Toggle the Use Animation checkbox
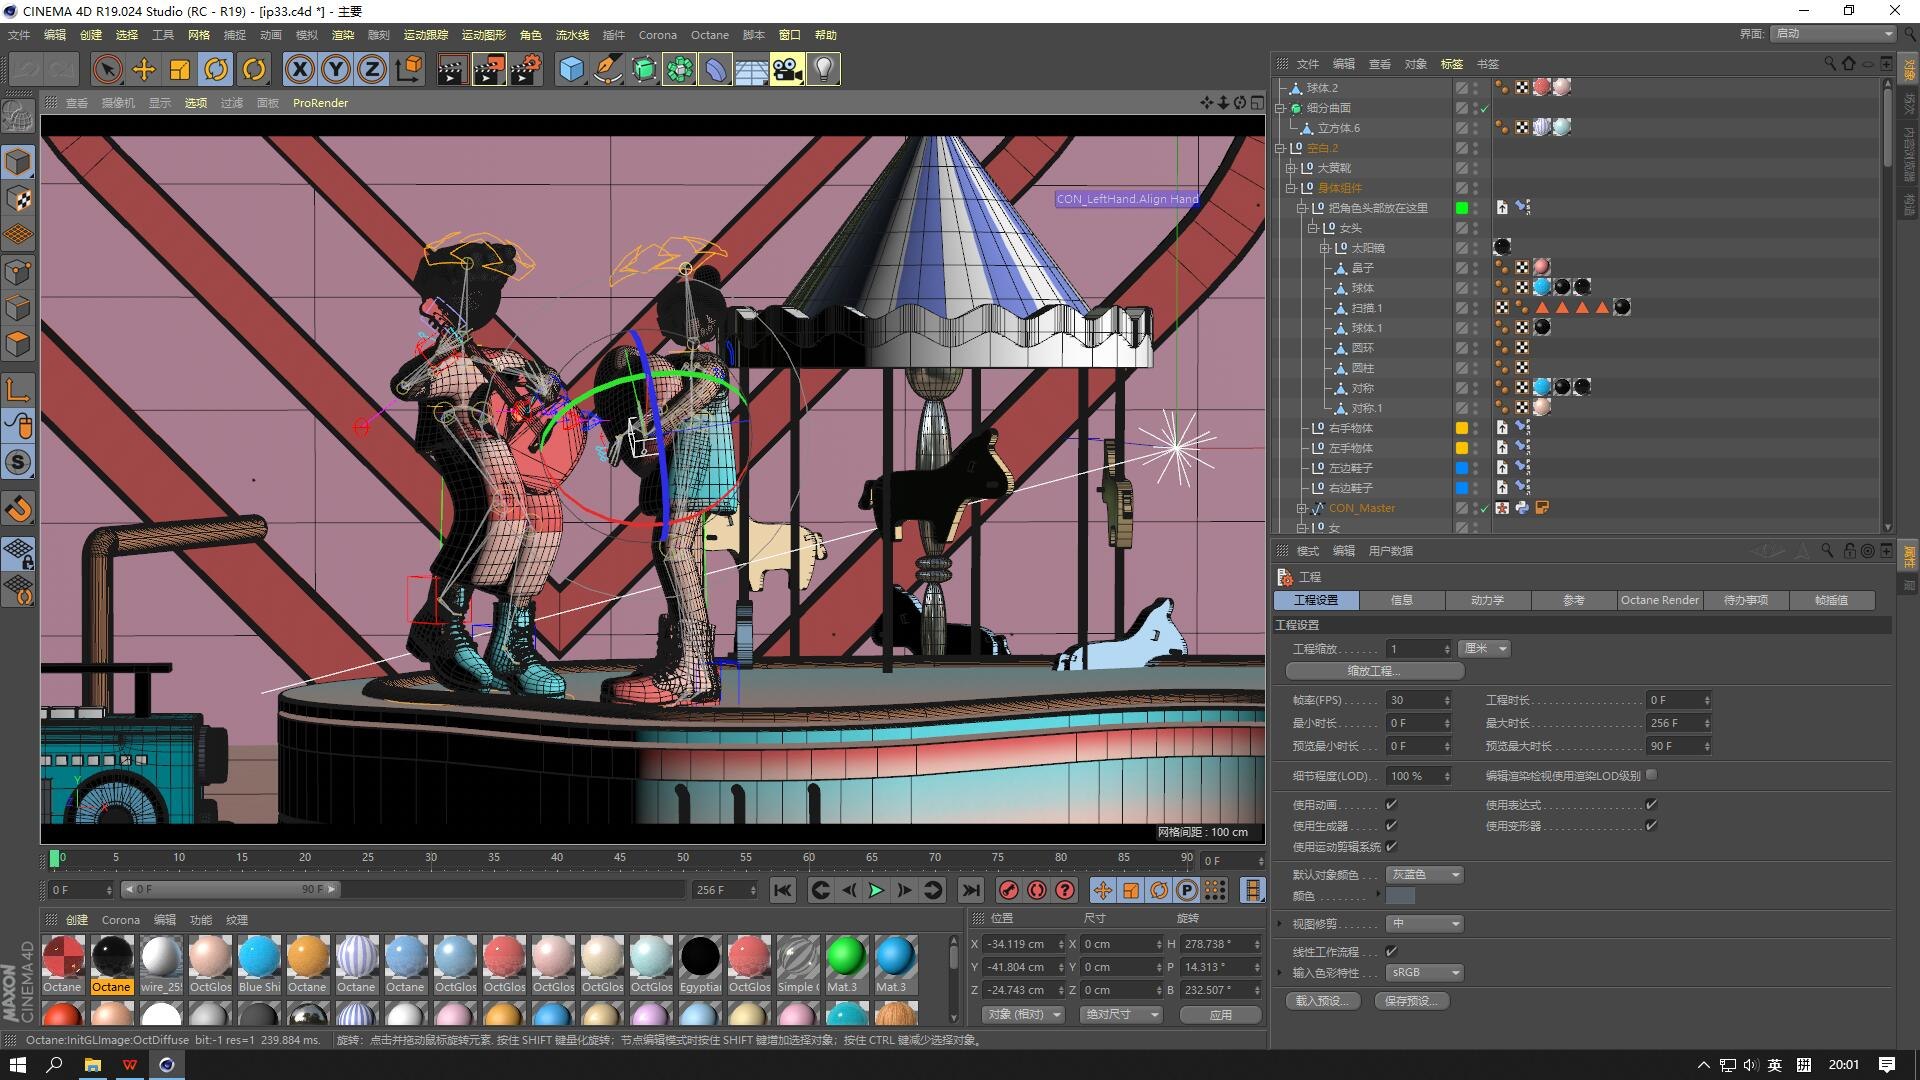This screenshot has height=1080, width=1920. [1391, 804]
